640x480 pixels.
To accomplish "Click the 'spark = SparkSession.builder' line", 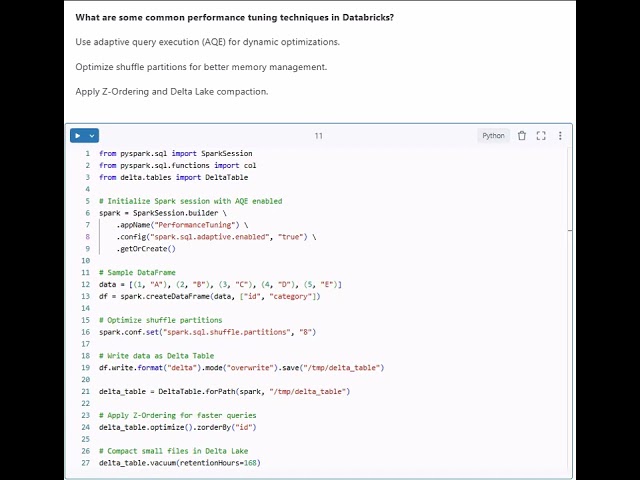I will point(163,213).
